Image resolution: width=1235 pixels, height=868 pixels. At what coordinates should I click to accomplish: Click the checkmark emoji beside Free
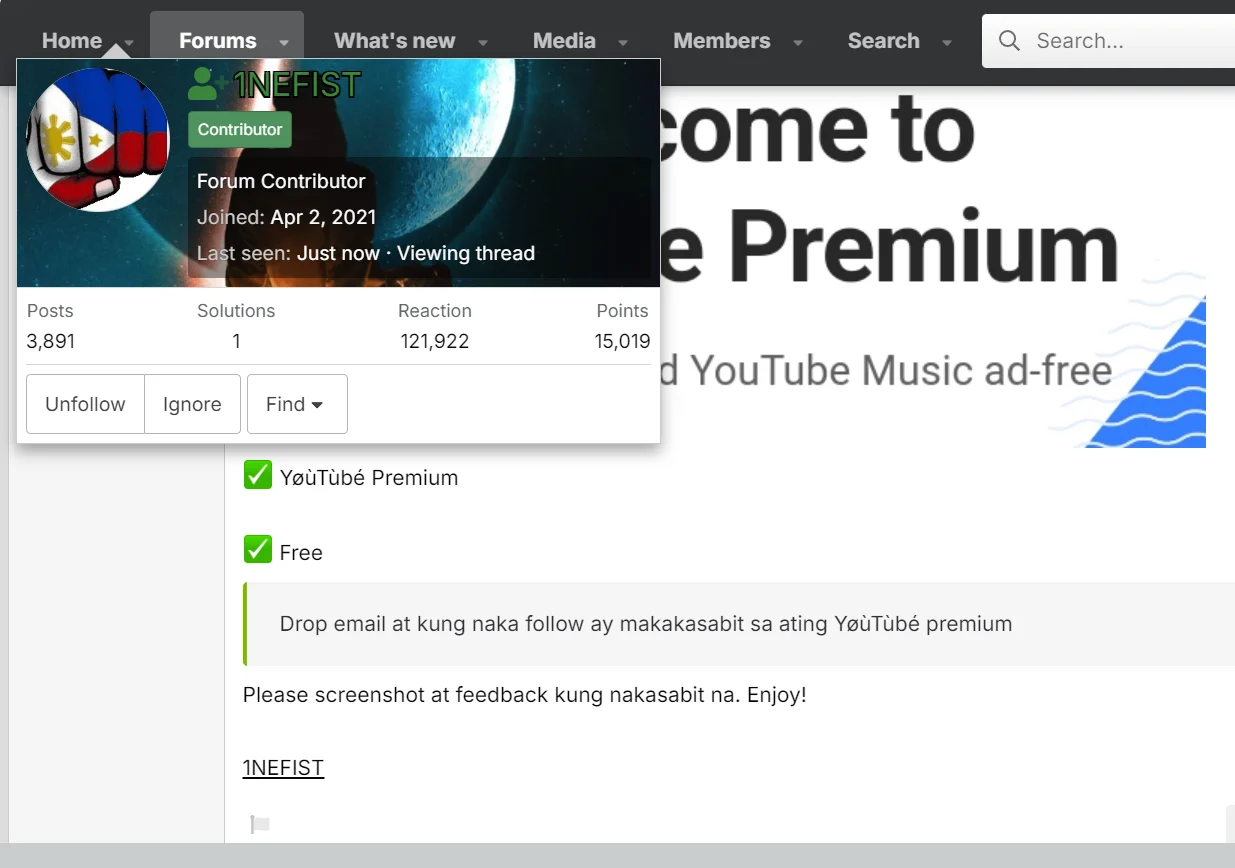pos(258,550)
